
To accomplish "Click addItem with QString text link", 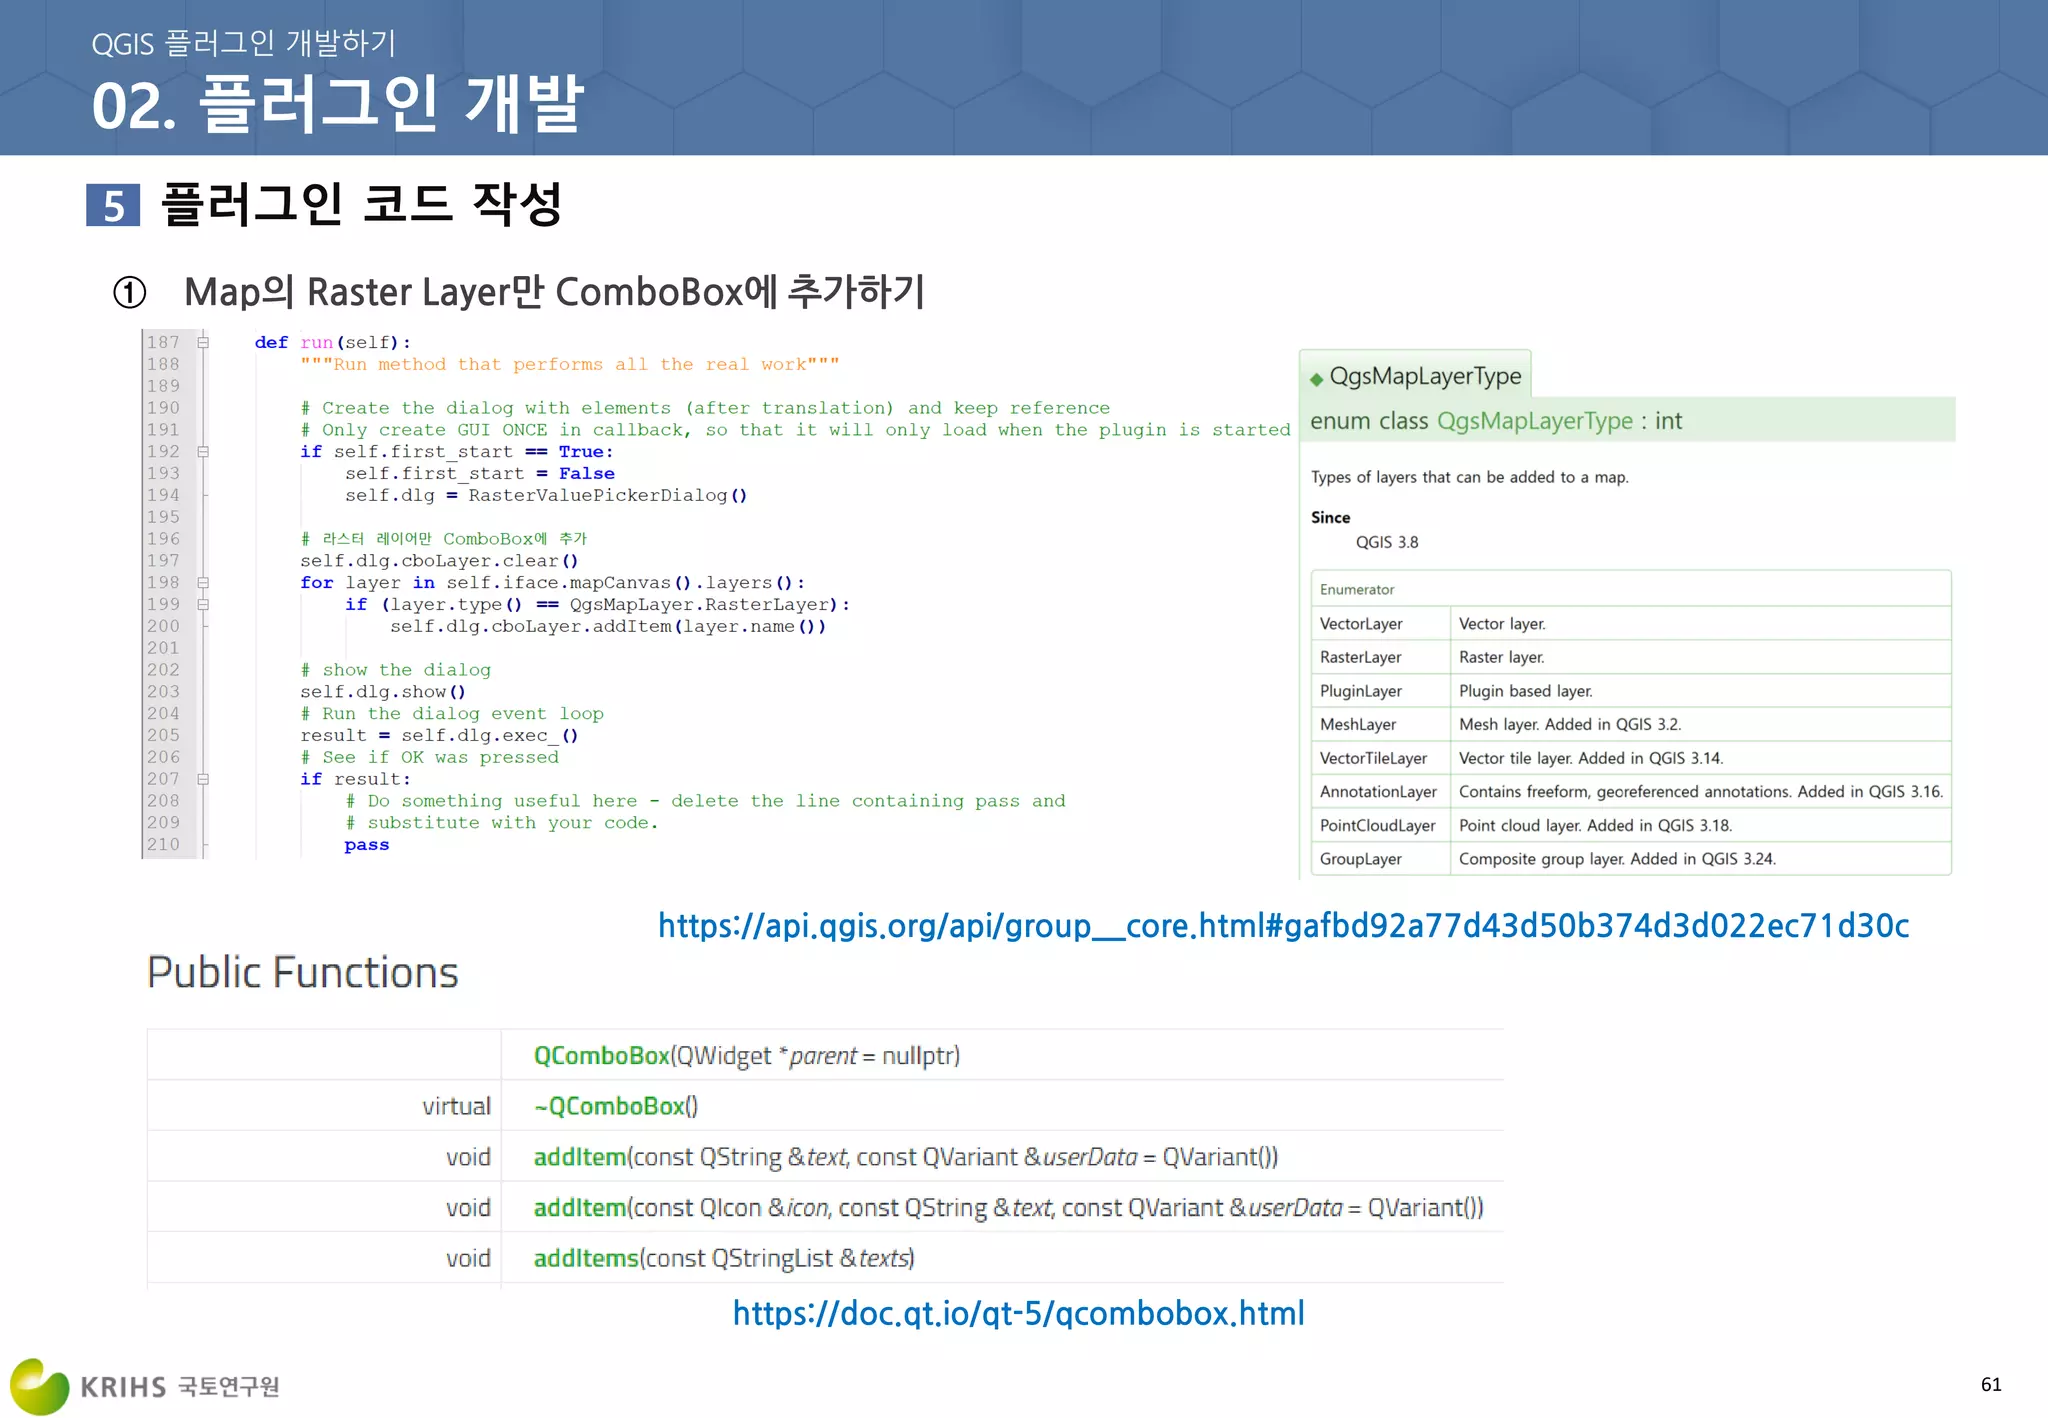I will tap(579, 1157).
